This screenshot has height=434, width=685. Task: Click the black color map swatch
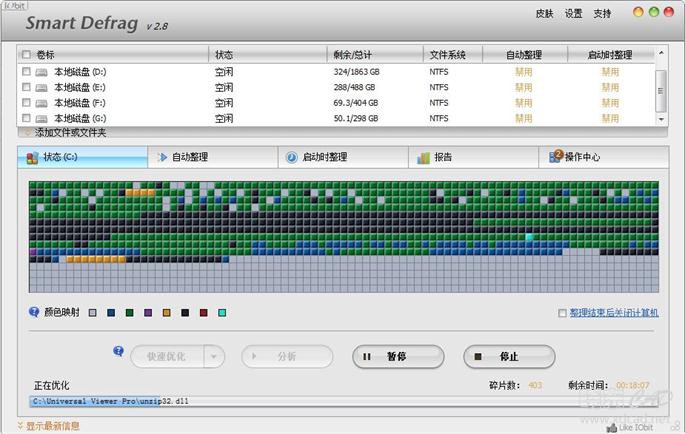coord(185,312)
